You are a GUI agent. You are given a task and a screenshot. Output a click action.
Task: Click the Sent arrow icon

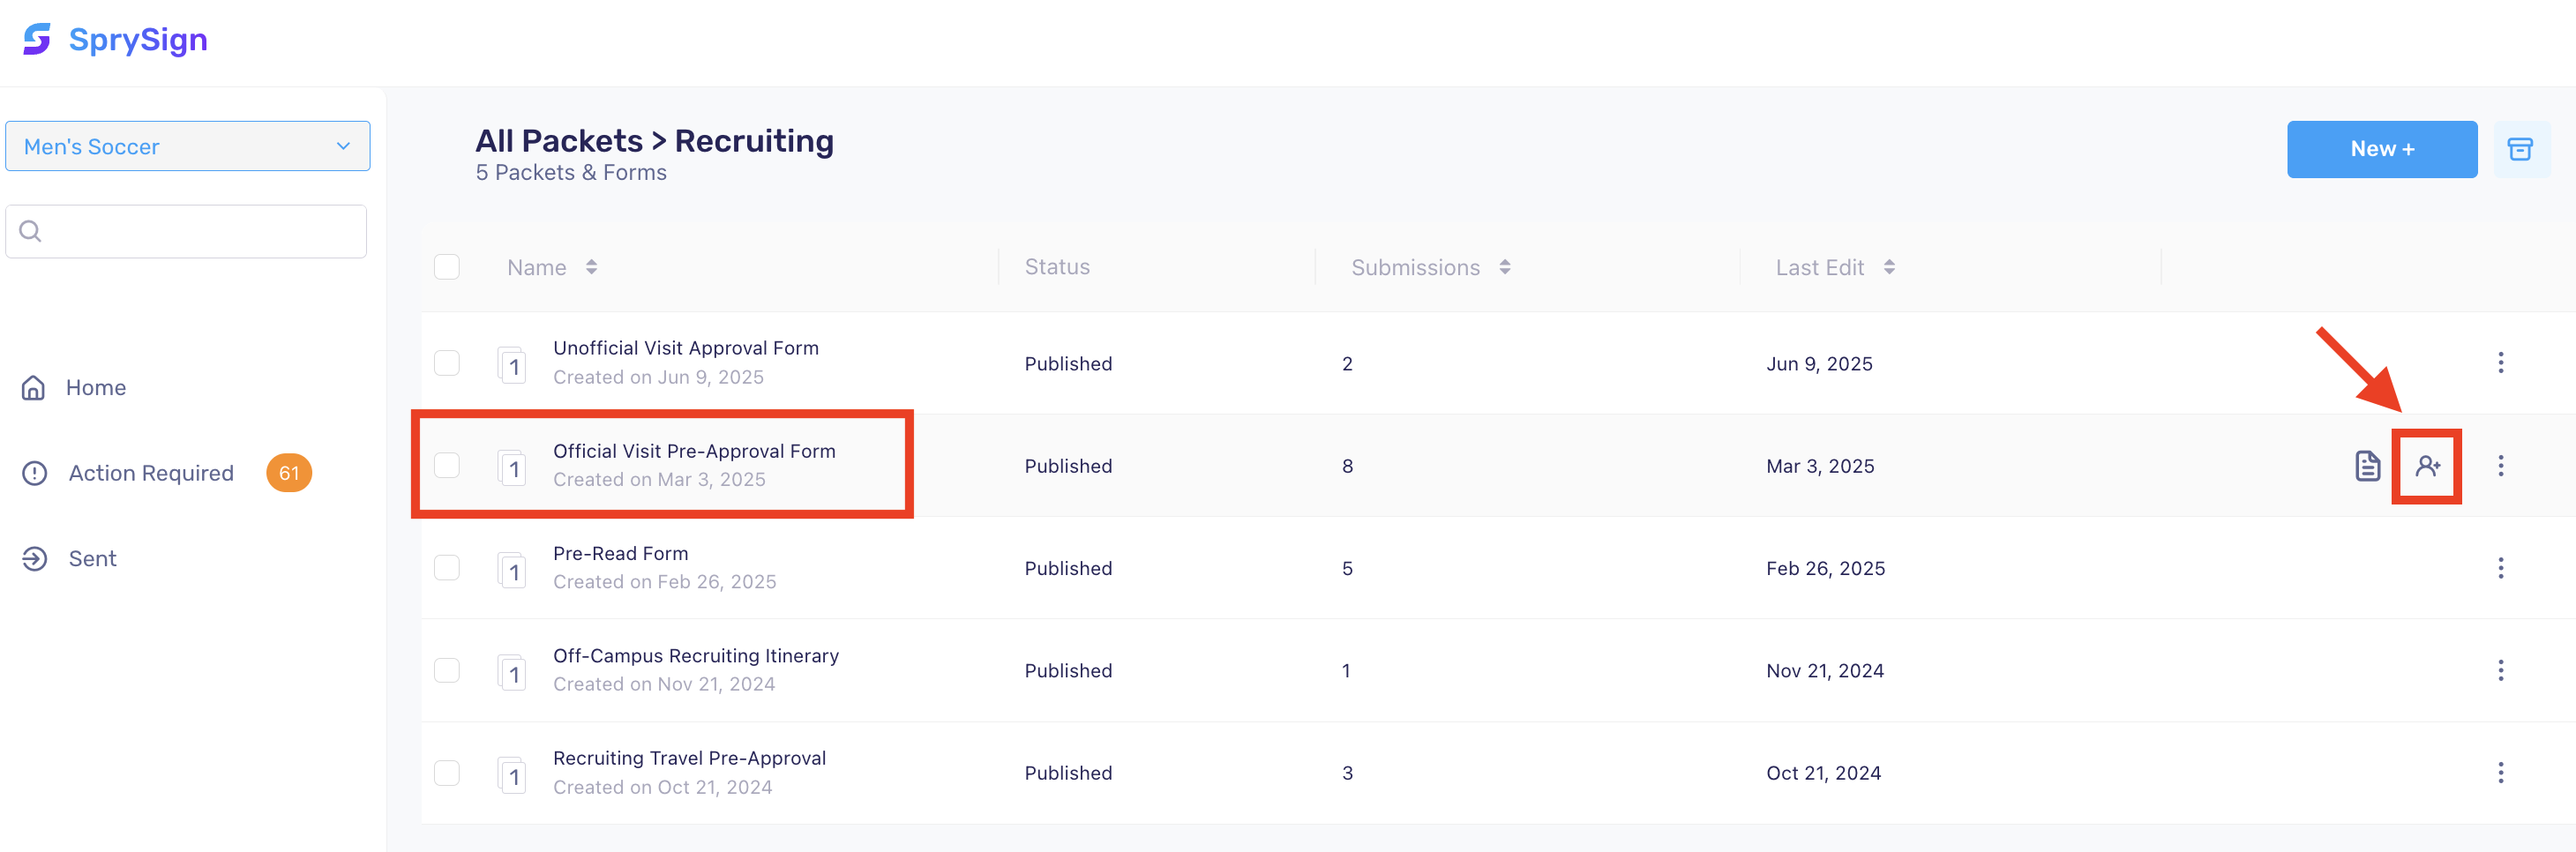tap(35, 559)
